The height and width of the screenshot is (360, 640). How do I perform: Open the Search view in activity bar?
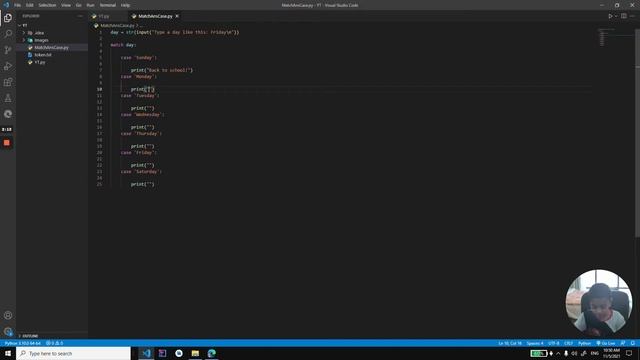[8, 34]
